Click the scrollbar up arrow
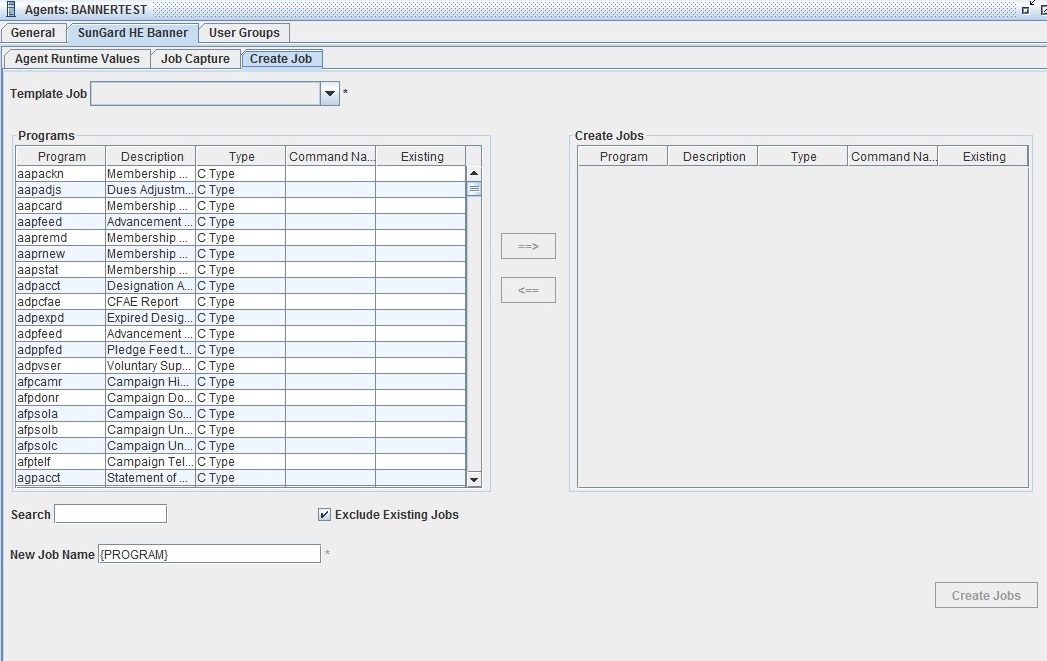Viewport: 1047px width, 661px height. pos(473,172)
